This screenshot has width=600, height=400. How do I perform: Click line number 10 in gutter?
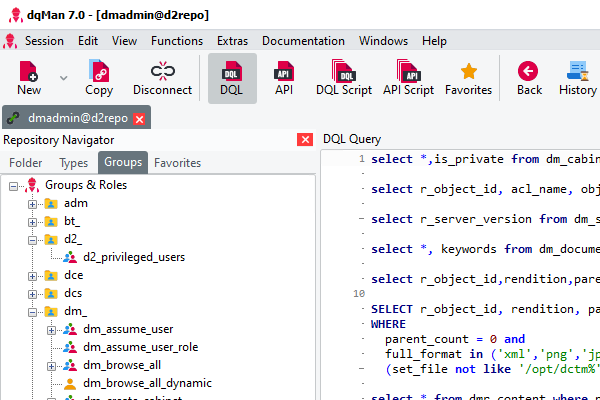click(x=359, y=294)
